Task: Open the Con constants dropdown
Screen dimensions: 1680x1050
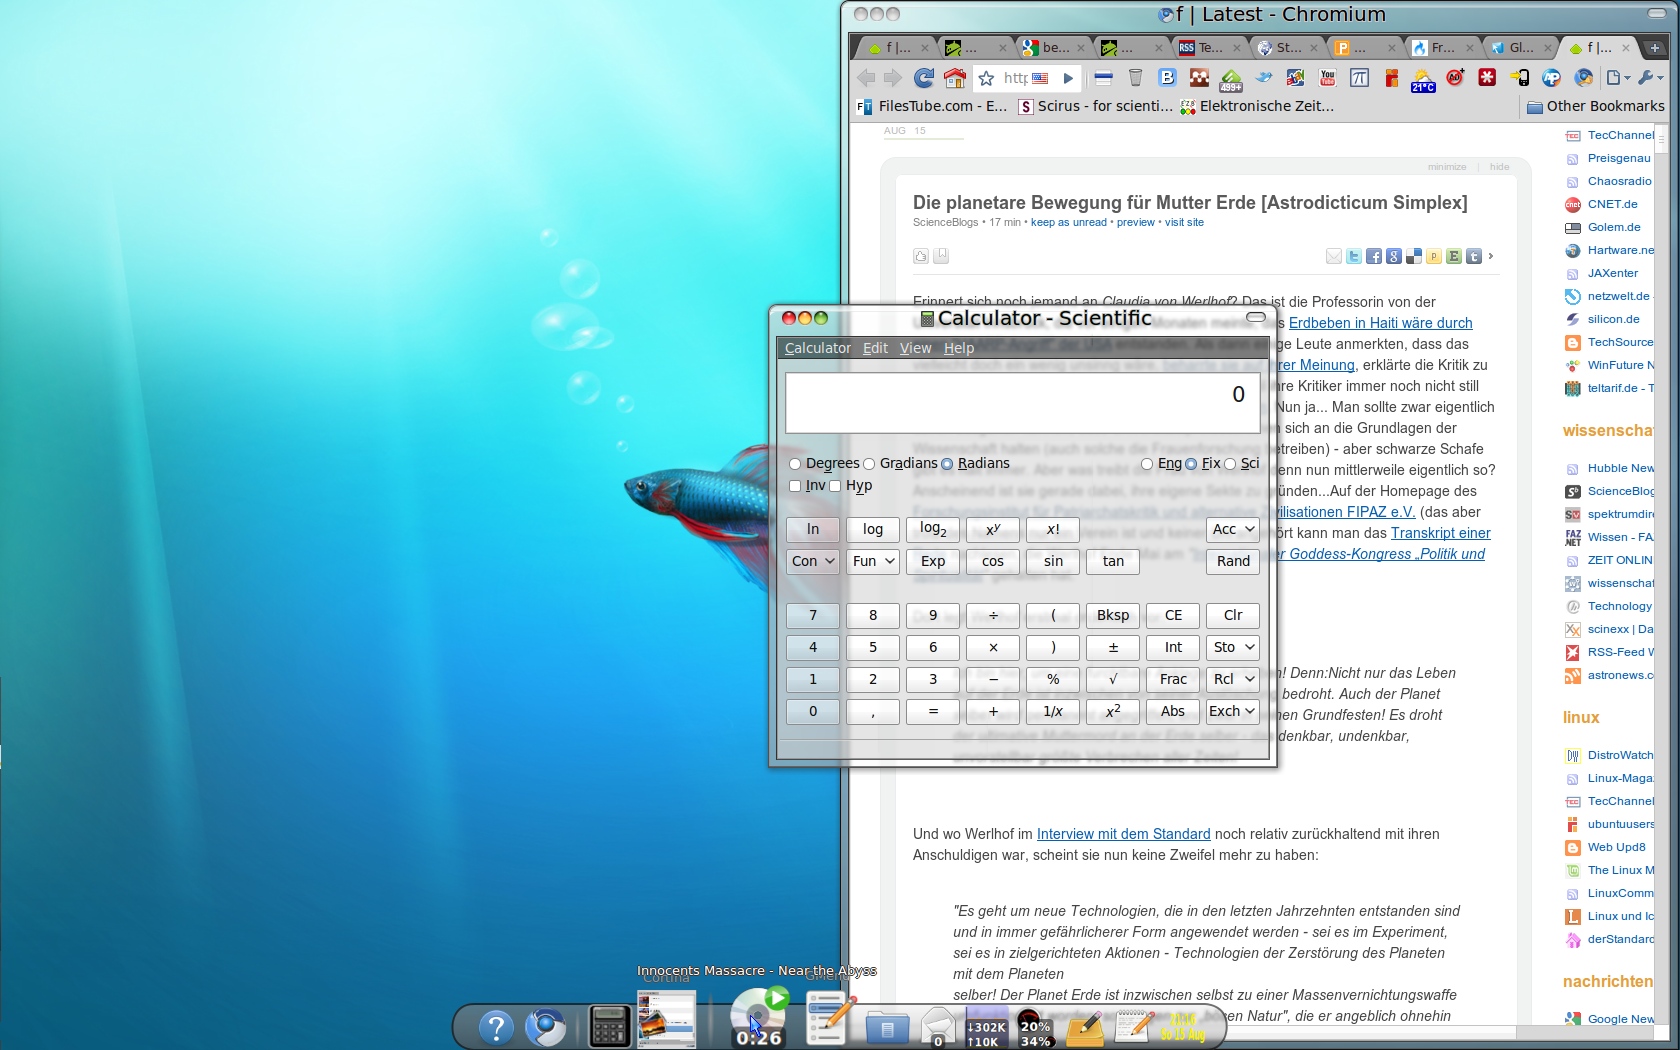Action: coord(813,561)
